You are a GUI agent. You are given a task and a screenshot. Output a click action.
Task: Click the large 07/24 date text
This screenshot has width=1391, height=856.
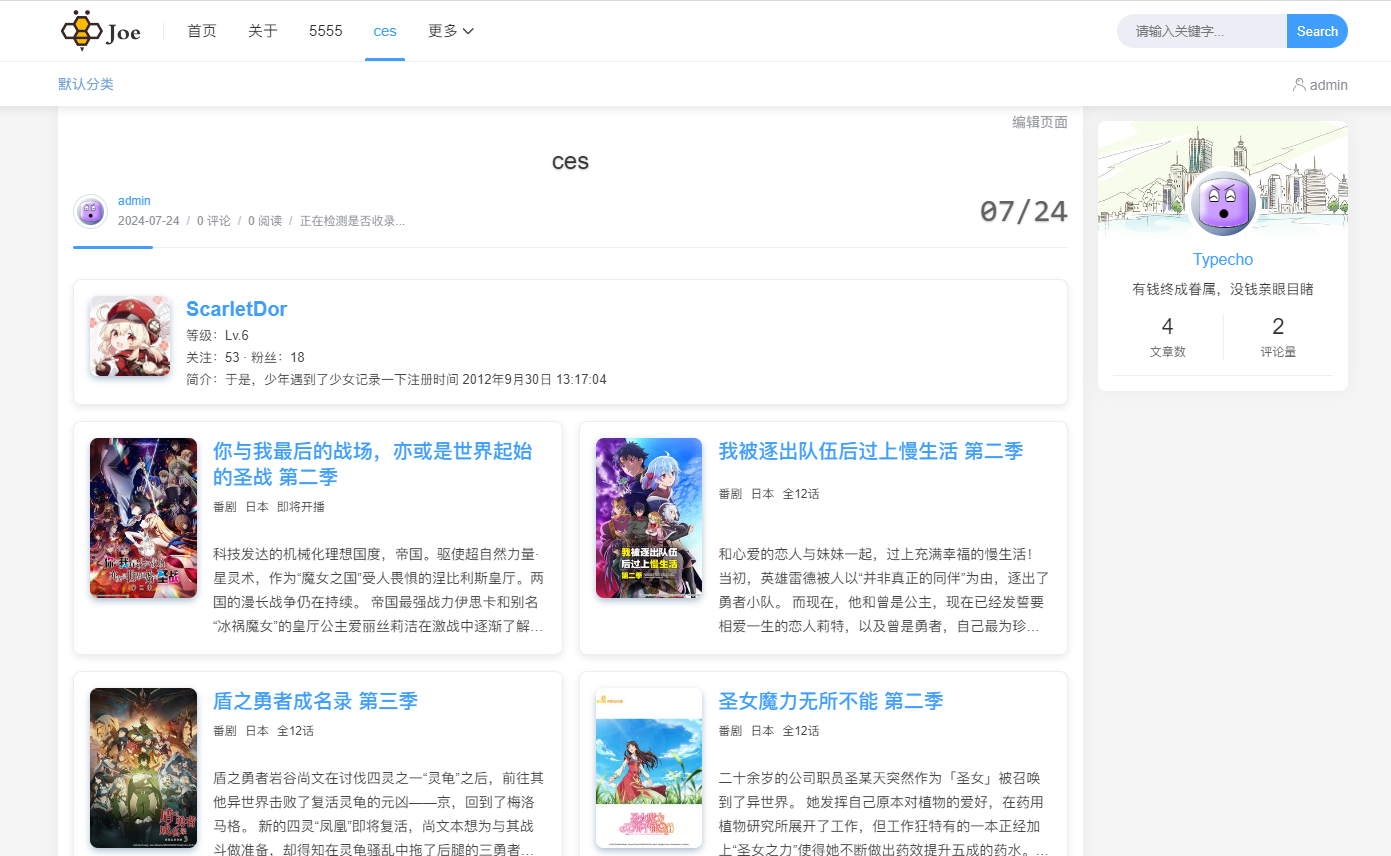(x=1024, y=211)
